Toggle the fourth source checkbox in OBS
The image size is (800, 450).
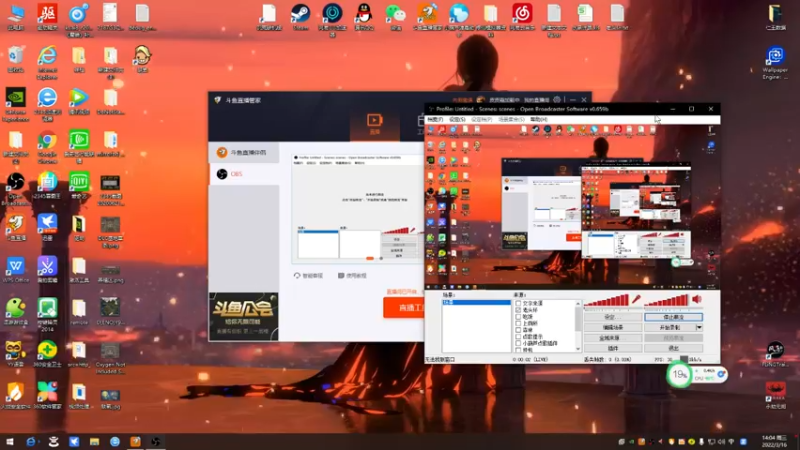click(518, 323)
